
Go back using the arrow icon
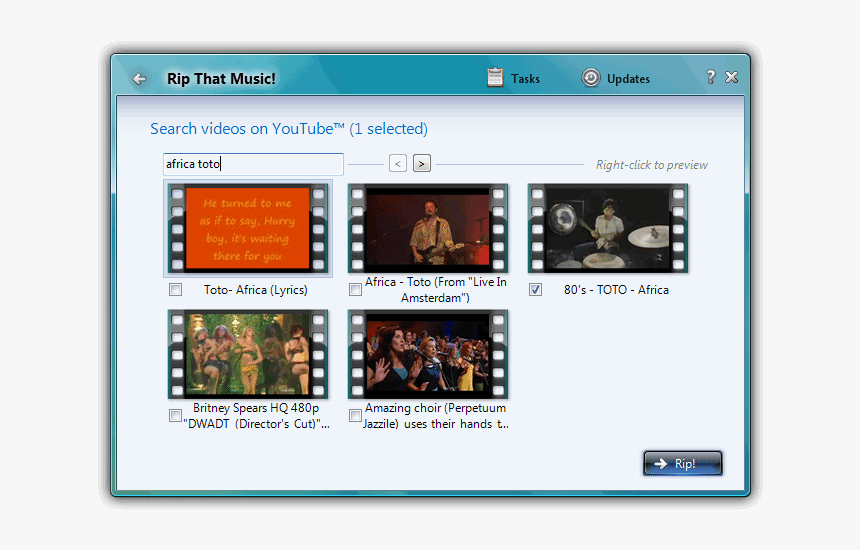139,79
